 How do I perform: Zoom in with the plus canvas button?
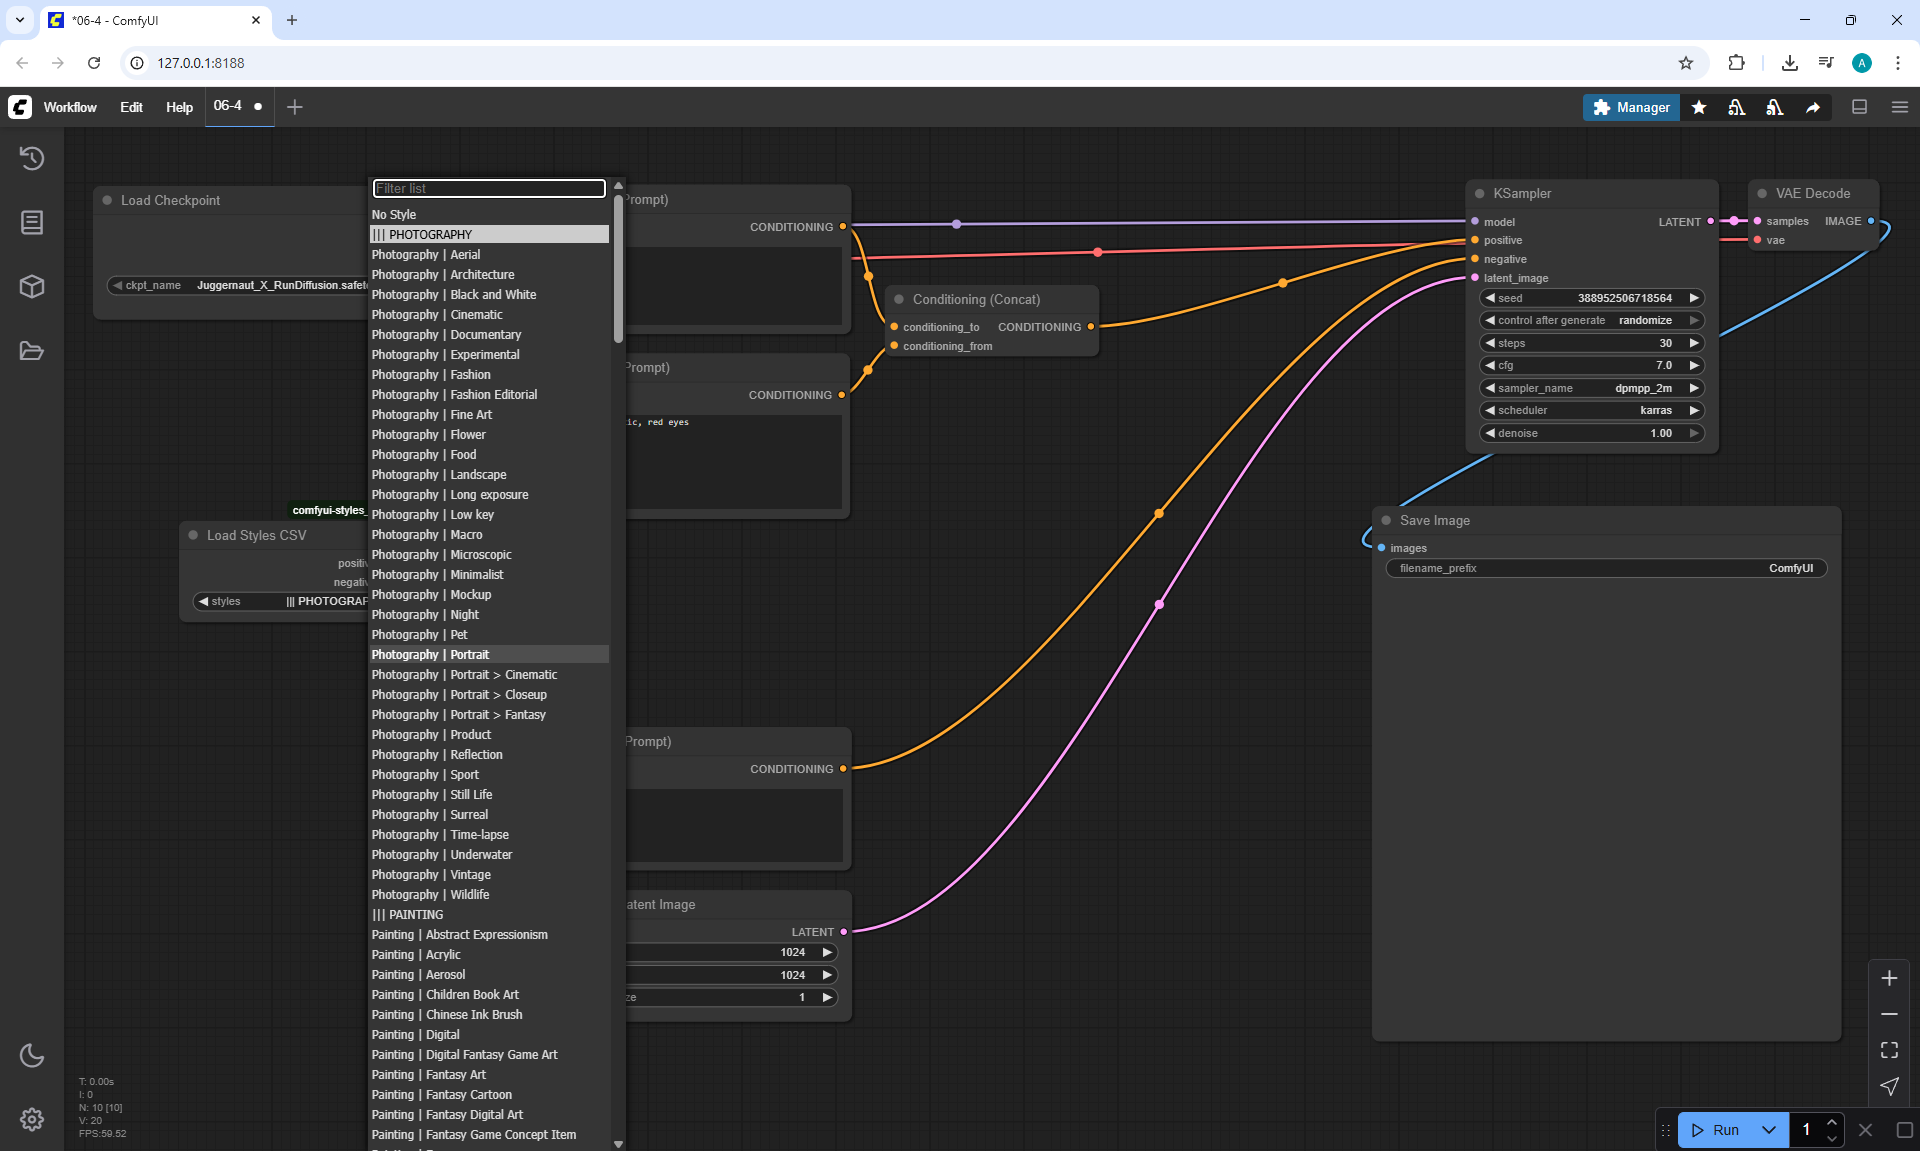(x=1889, y=978)
